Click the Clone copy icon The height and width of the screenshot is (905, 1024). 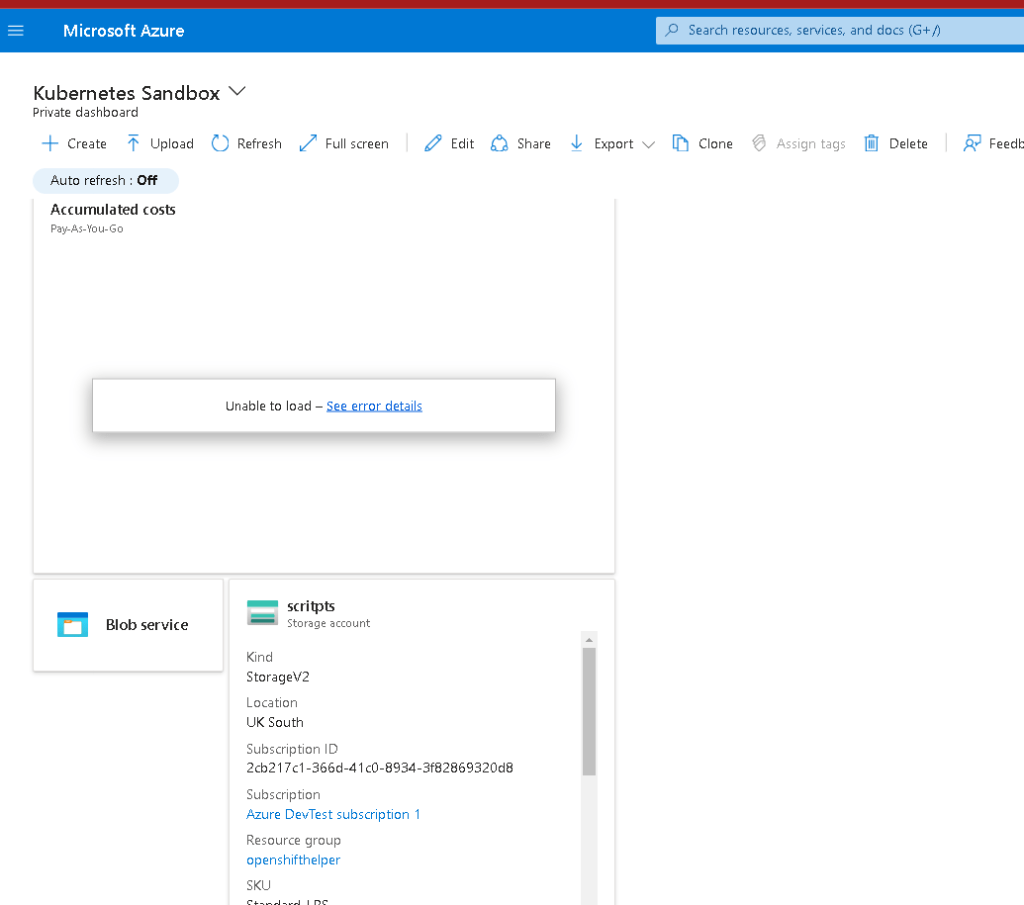click(x=680, y=144)
